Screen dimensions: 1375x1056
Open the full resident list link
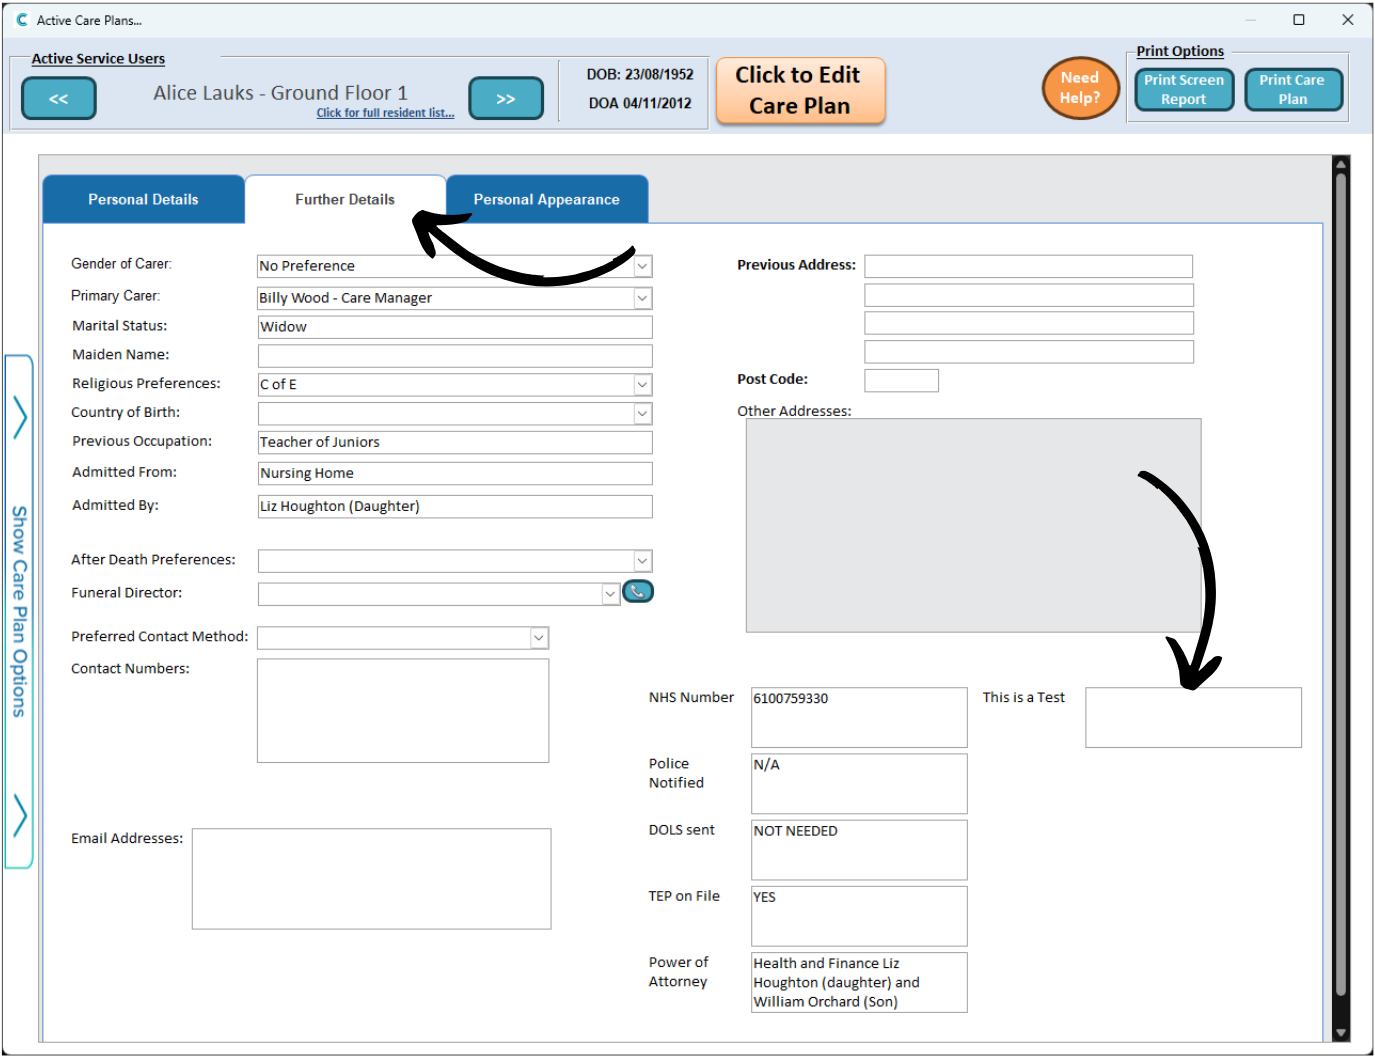pos(385,113)
